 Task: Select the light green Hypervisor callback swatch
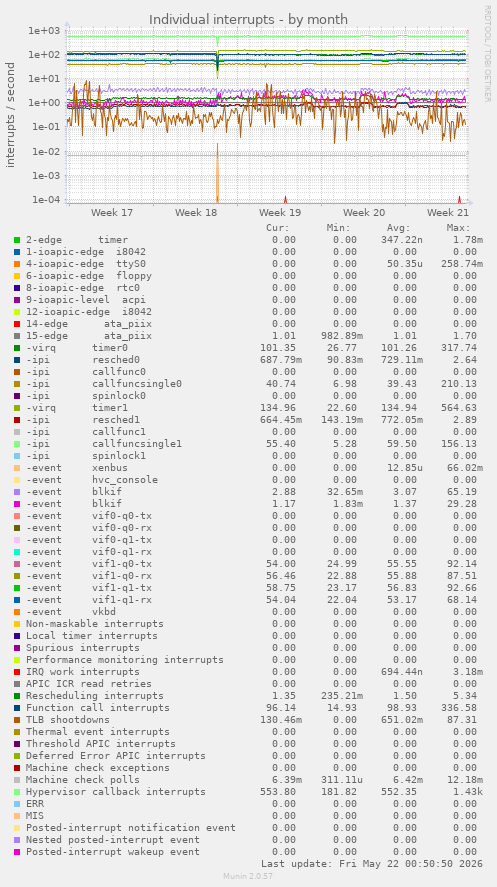[x=17, y=791]
